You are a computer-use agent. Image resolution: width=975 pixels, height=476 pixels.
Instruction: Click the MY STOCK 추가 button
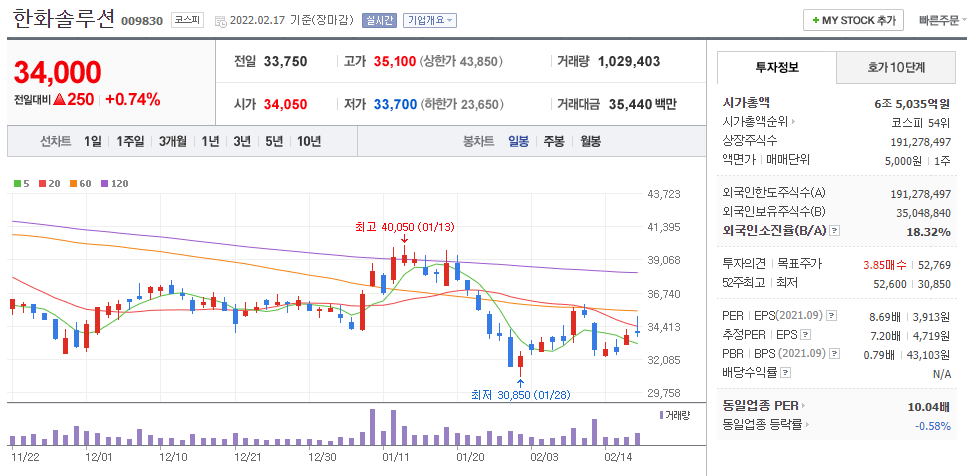tap(853, 20)
